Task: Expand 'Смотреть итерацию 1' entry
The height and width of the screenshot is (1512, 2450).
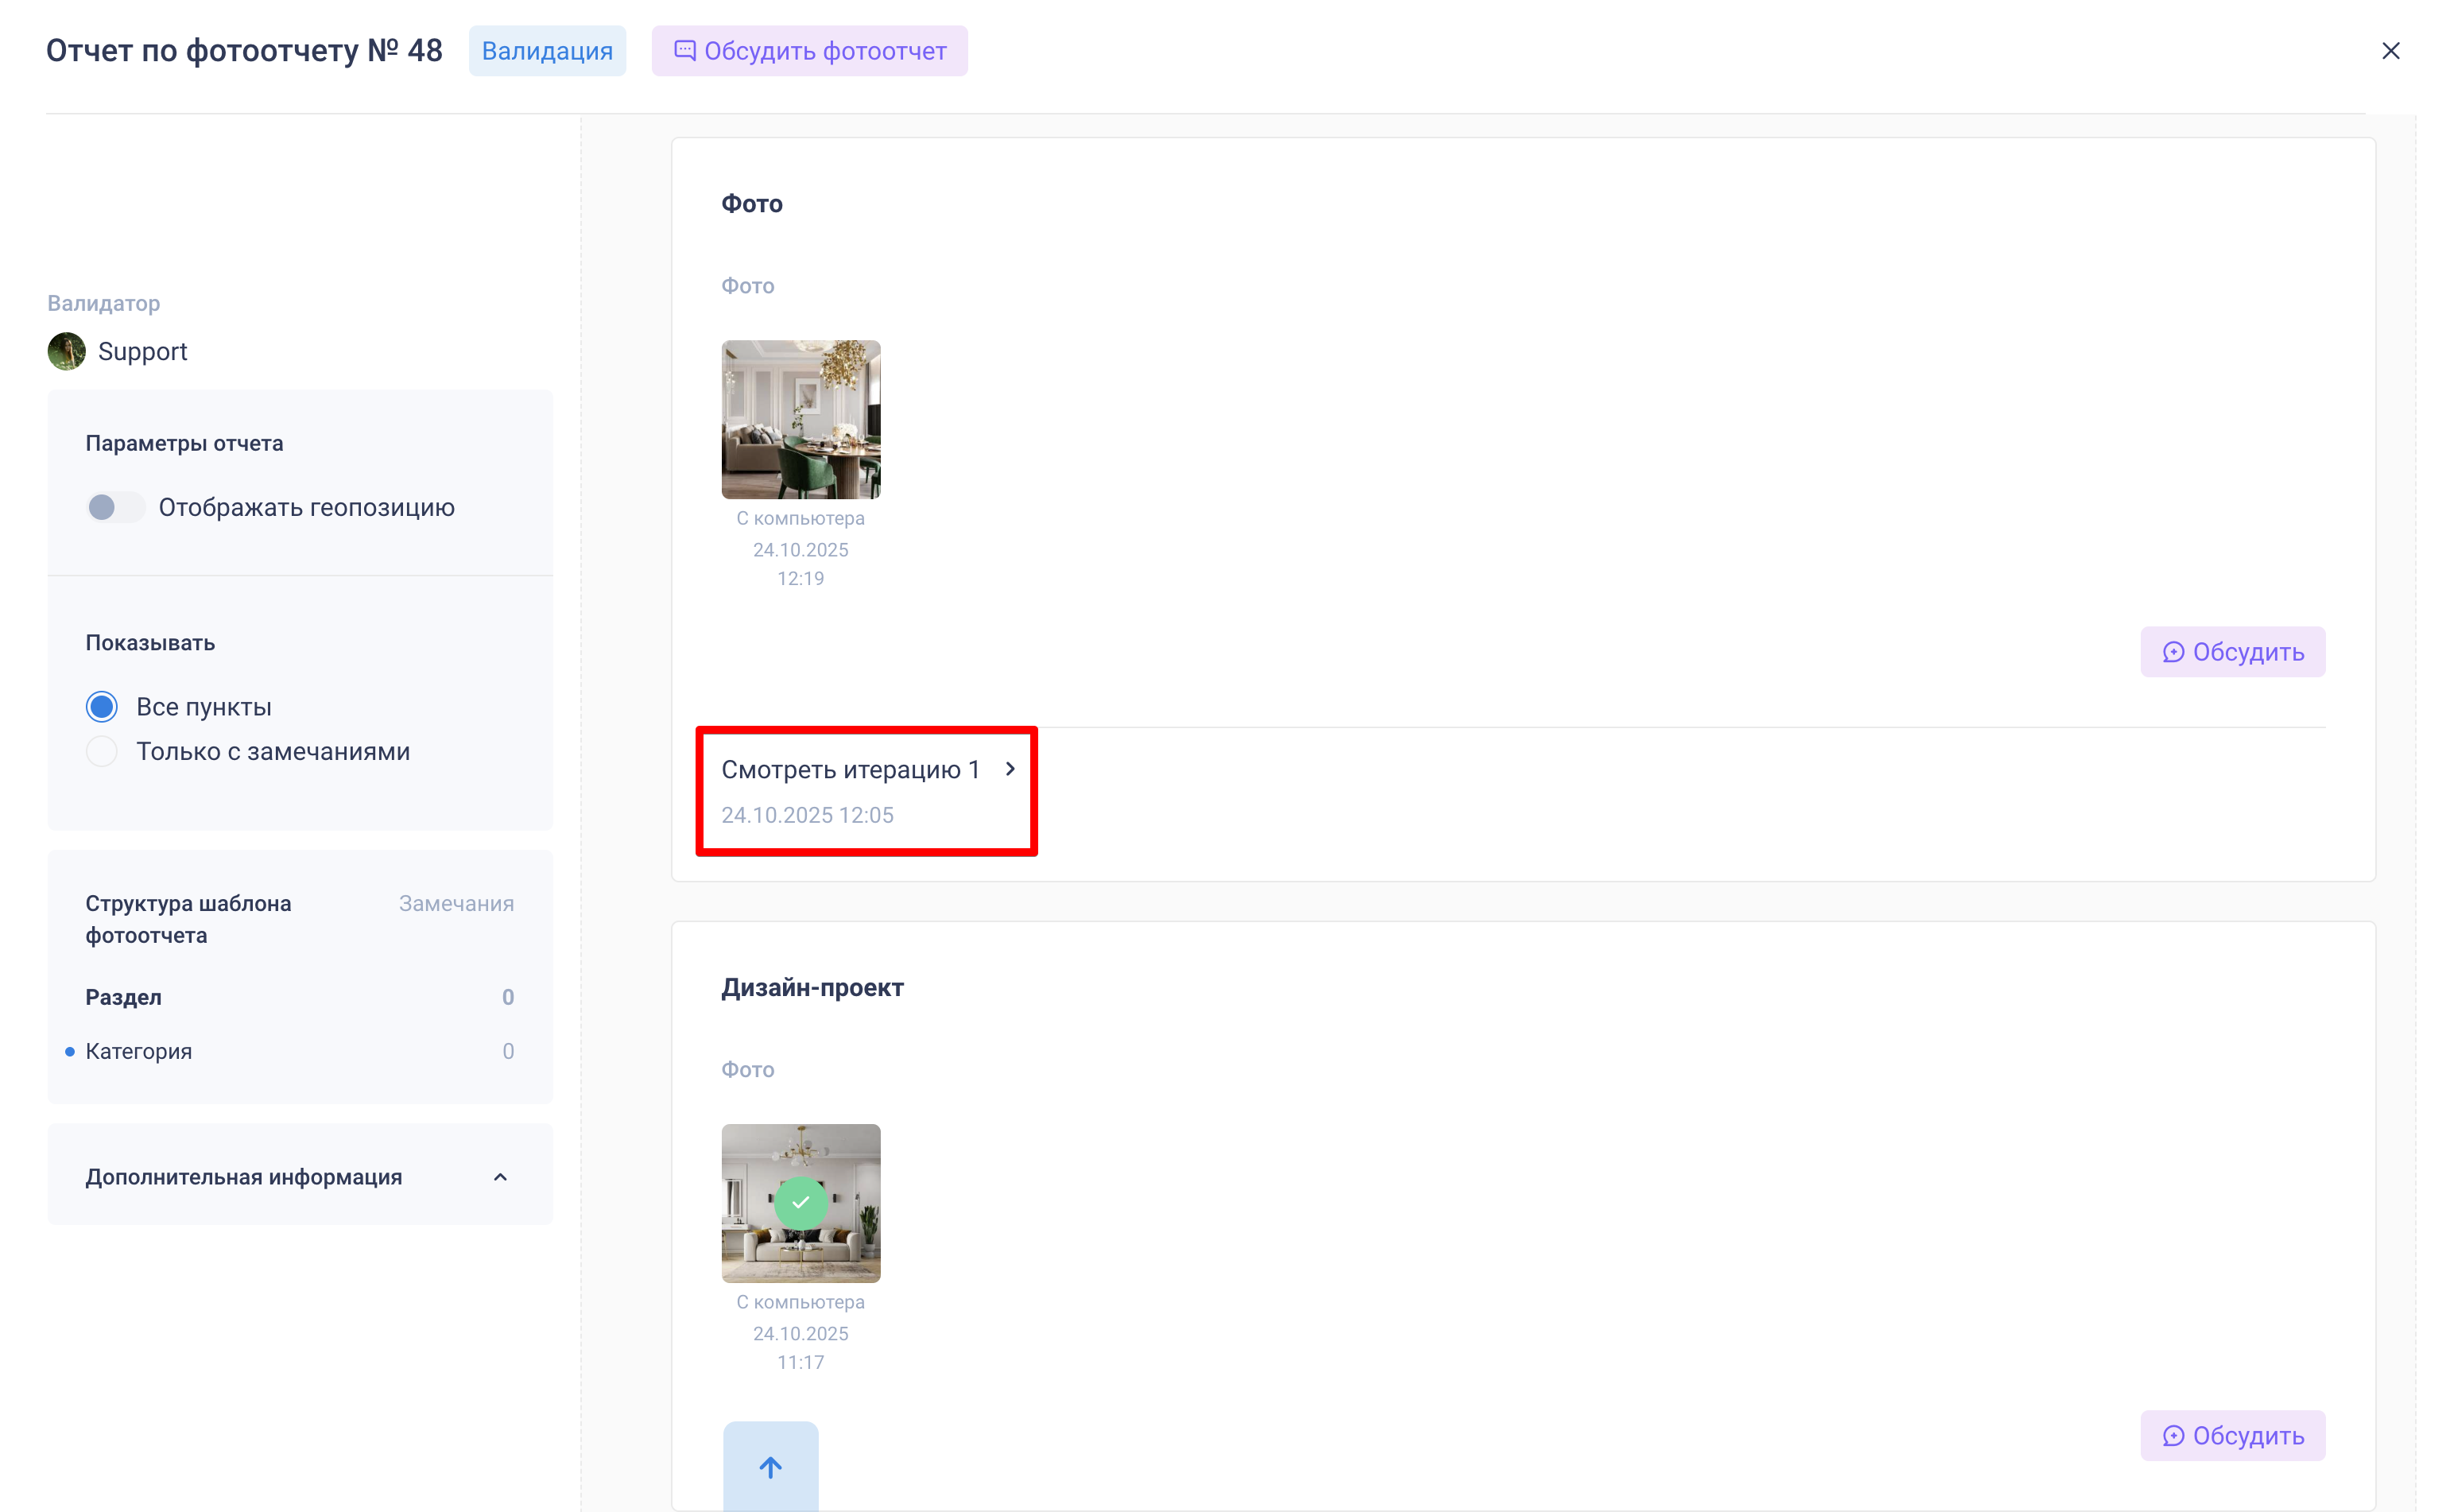Action: 850,770
